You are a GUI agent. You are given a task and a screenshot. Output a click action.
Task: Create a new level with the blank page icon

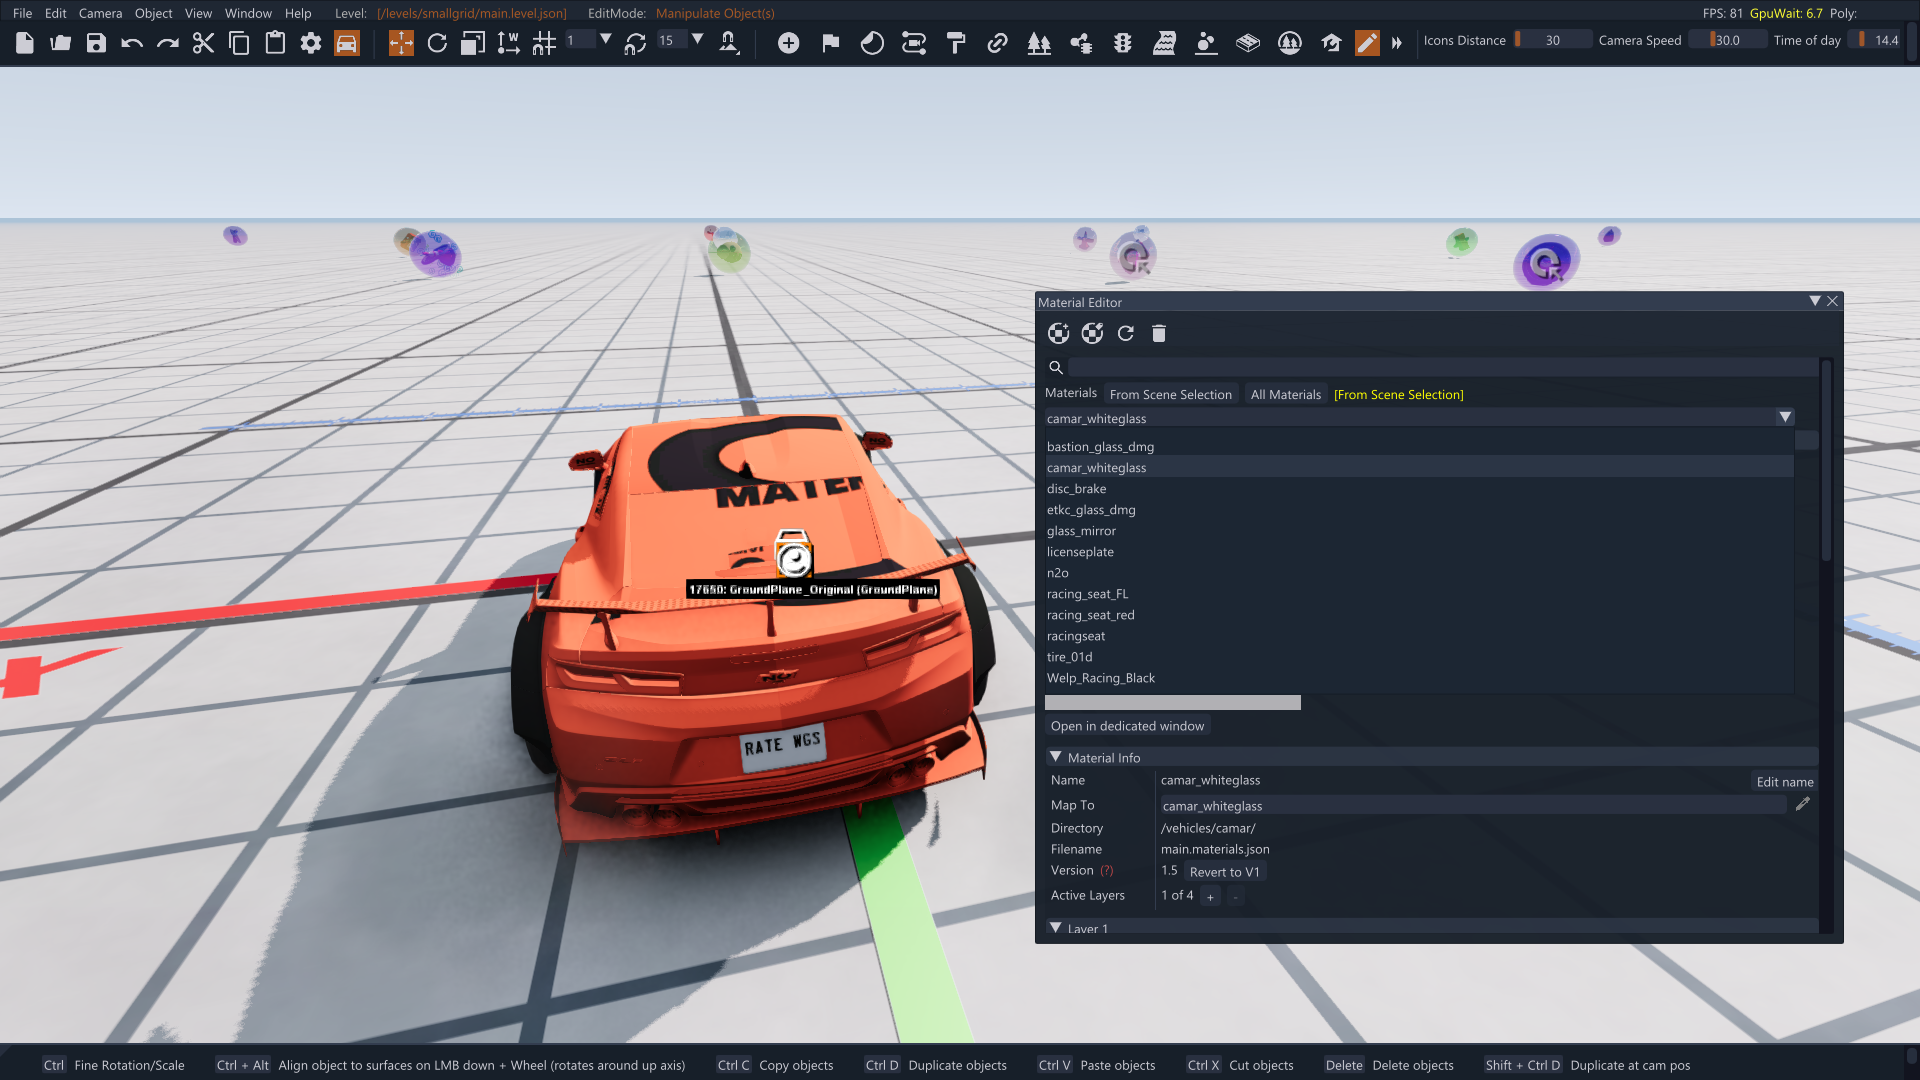click(x=25, y=43)
